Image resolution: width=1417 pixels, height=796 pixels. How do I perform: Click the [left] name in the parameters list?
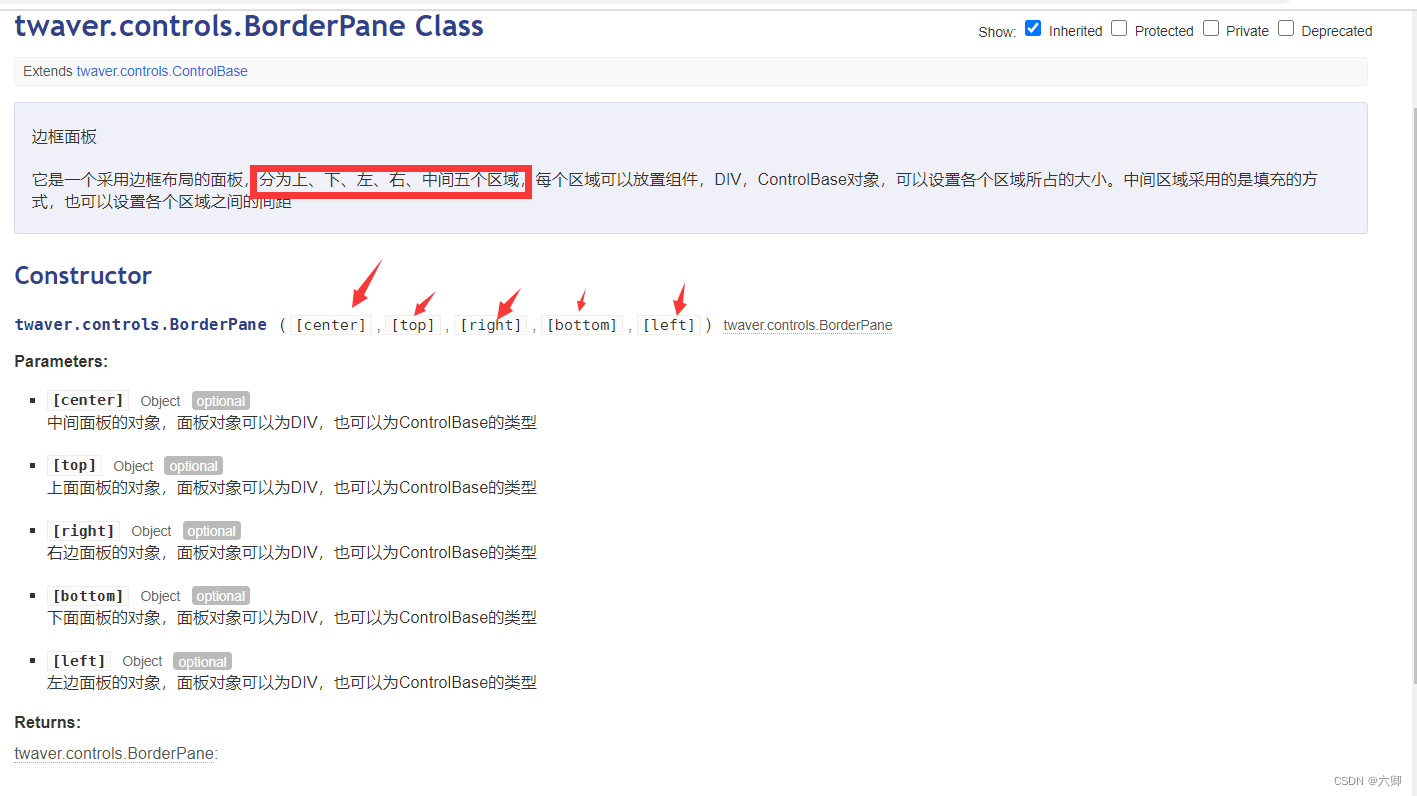tap(79, 660)
